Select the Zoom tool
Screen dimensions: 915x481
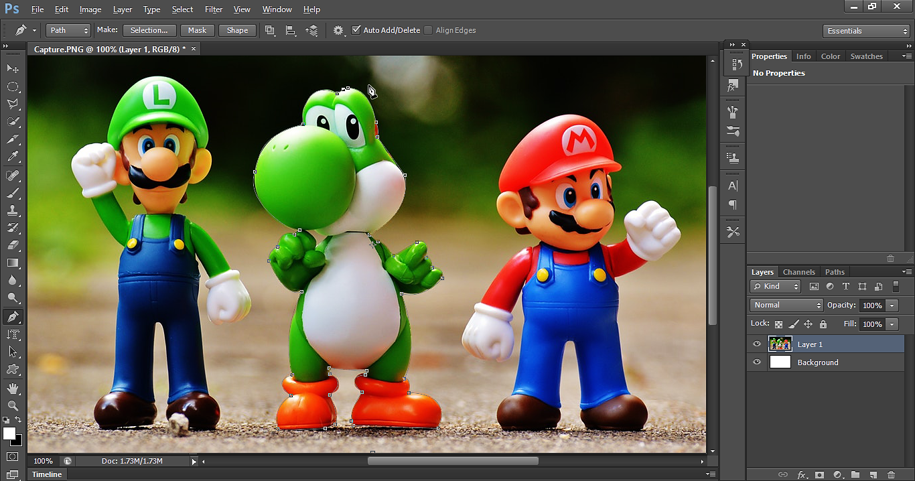click(x=12, y=406)
